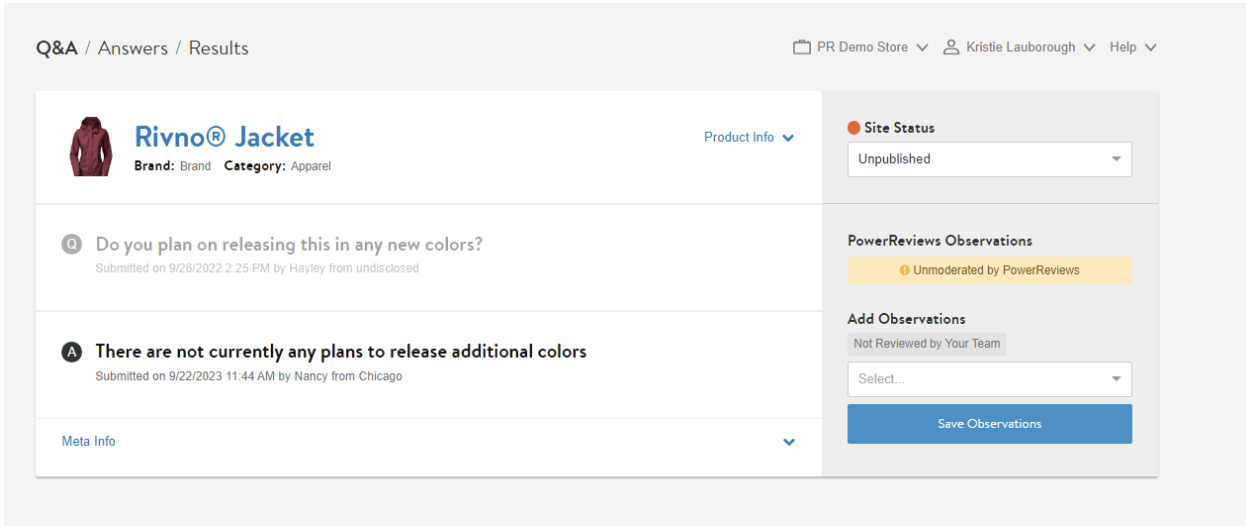This screenshot has width=1246, height=526.
Task: Click the Unmoderated by PowerReviews banner
Action: 989,270
